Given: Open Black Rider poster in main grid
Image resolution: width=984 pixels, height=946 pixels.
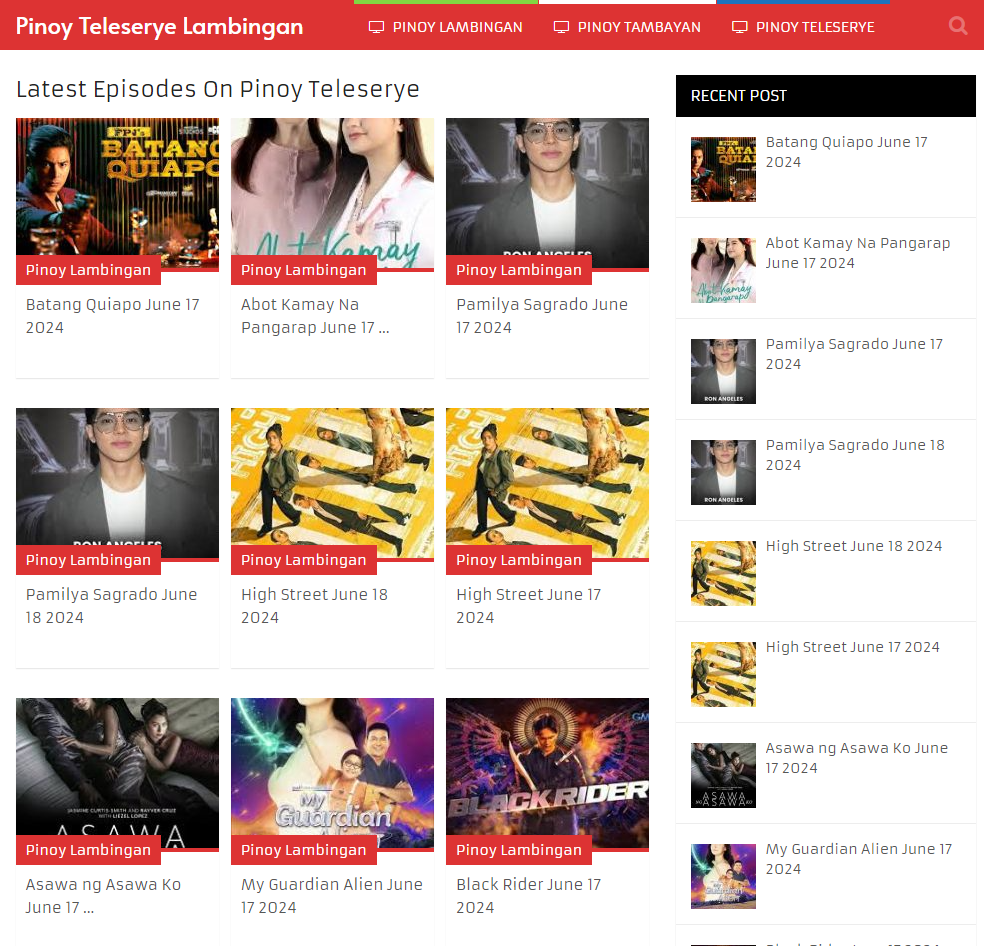Looking at the screenshot, I should (547, 767).
